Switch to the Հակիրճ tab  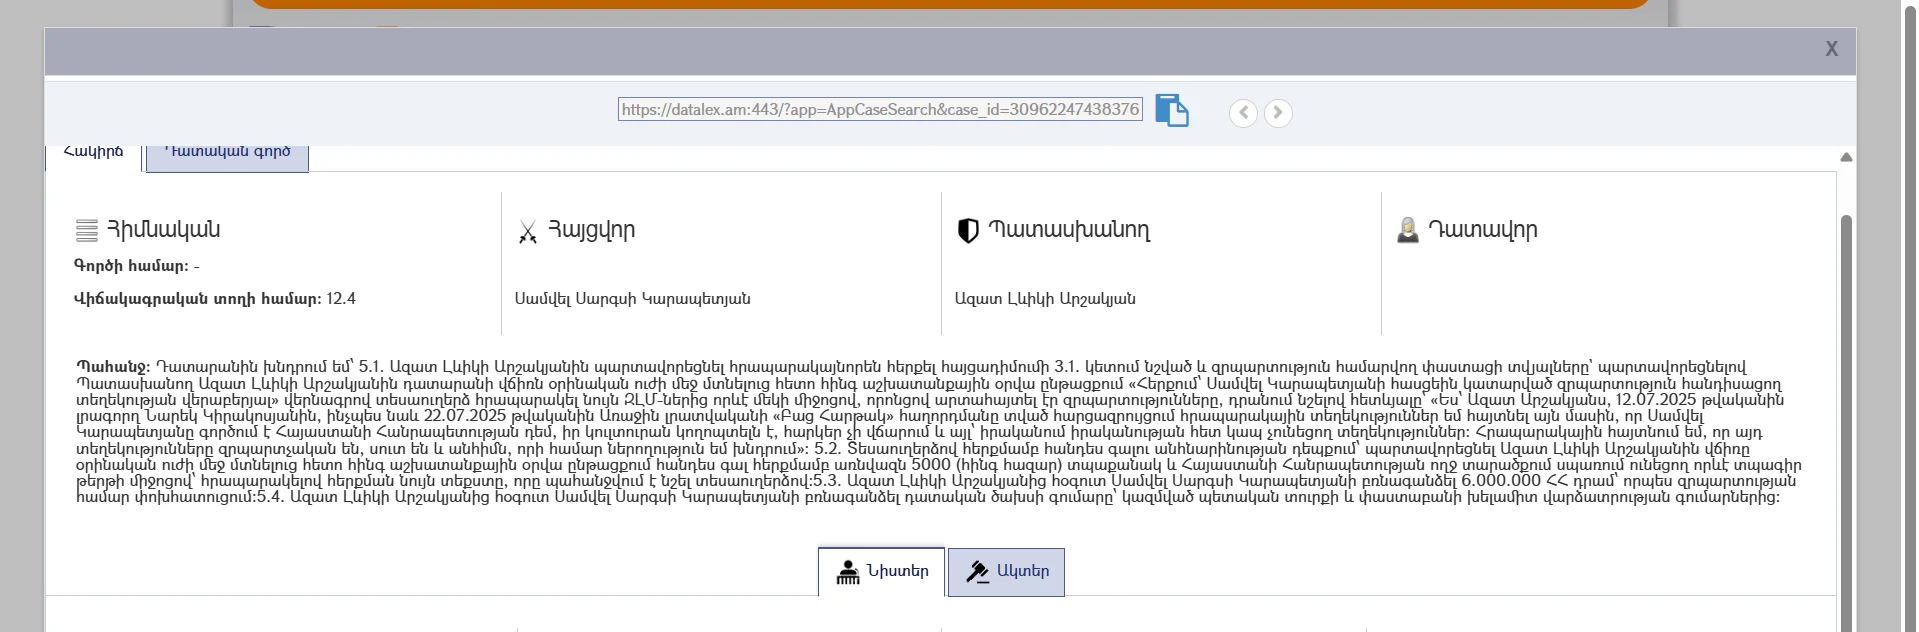point(93,153)
